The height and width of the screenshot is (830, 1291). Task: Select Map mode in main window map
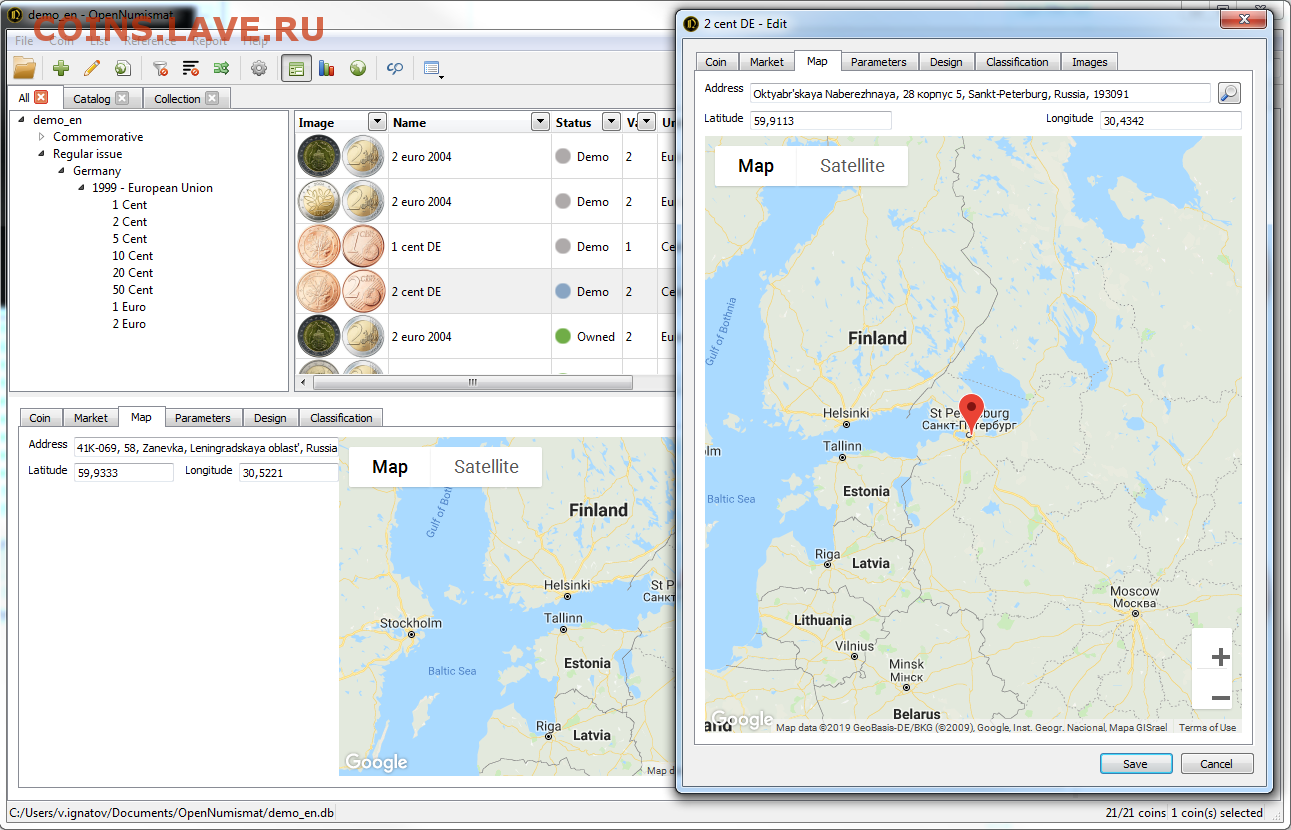tap(390, 467)
